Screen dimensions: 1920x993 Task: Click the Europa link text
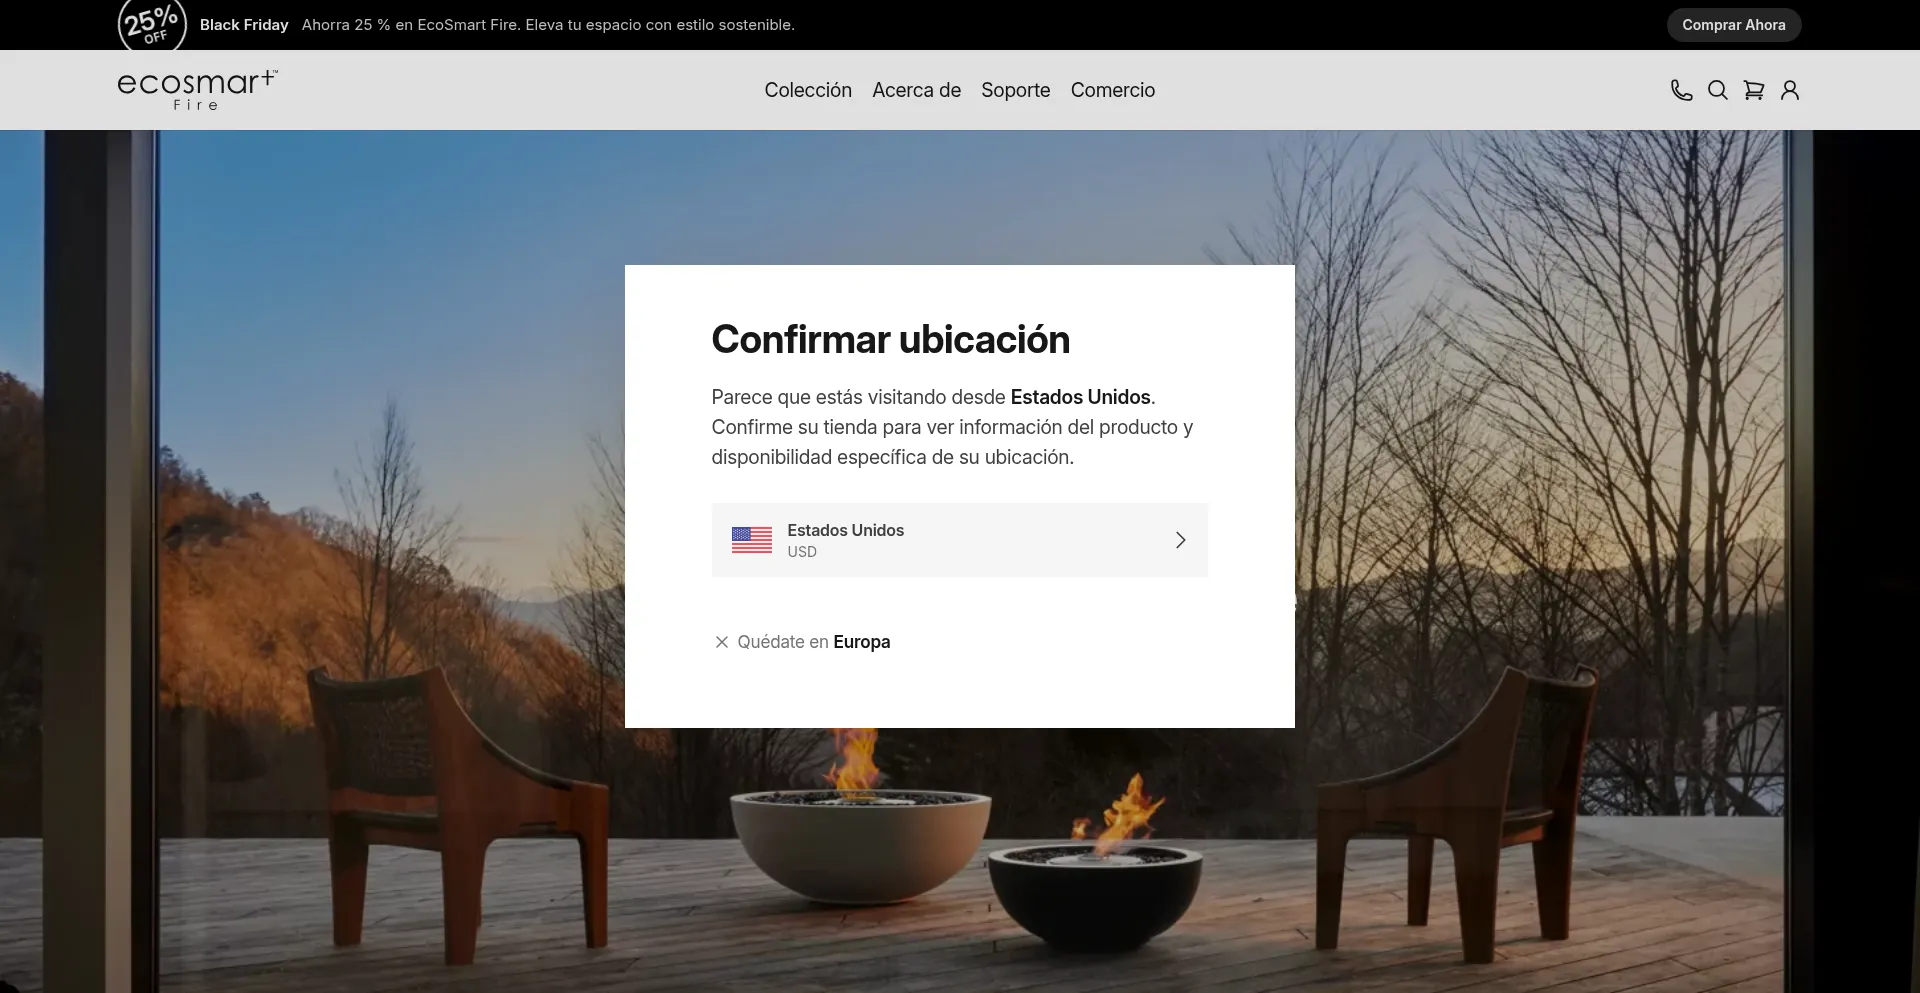(x=861, y=642)
